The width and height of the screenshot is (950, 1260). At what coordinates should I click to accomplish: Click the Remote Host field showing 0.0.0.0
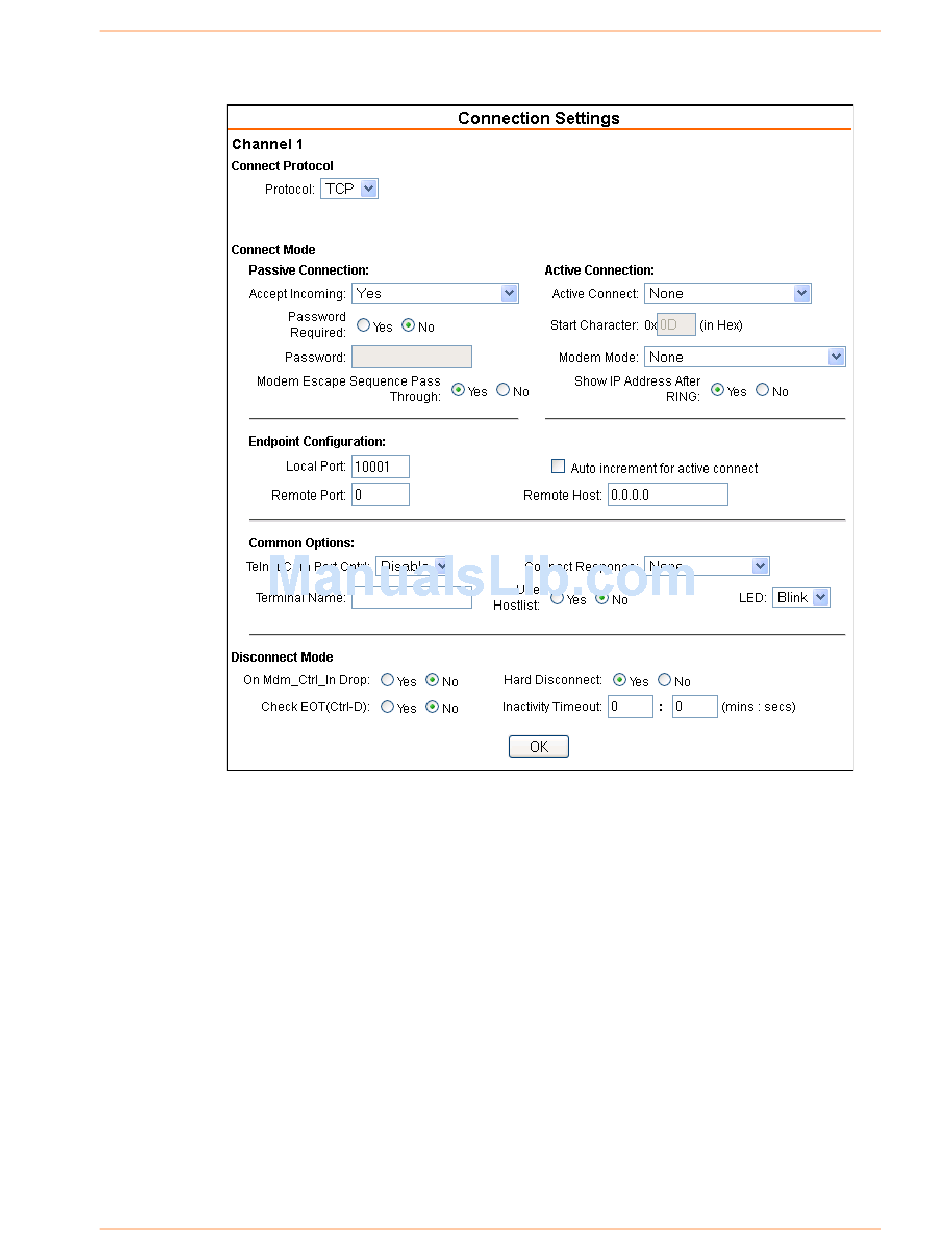pos(668,495)
